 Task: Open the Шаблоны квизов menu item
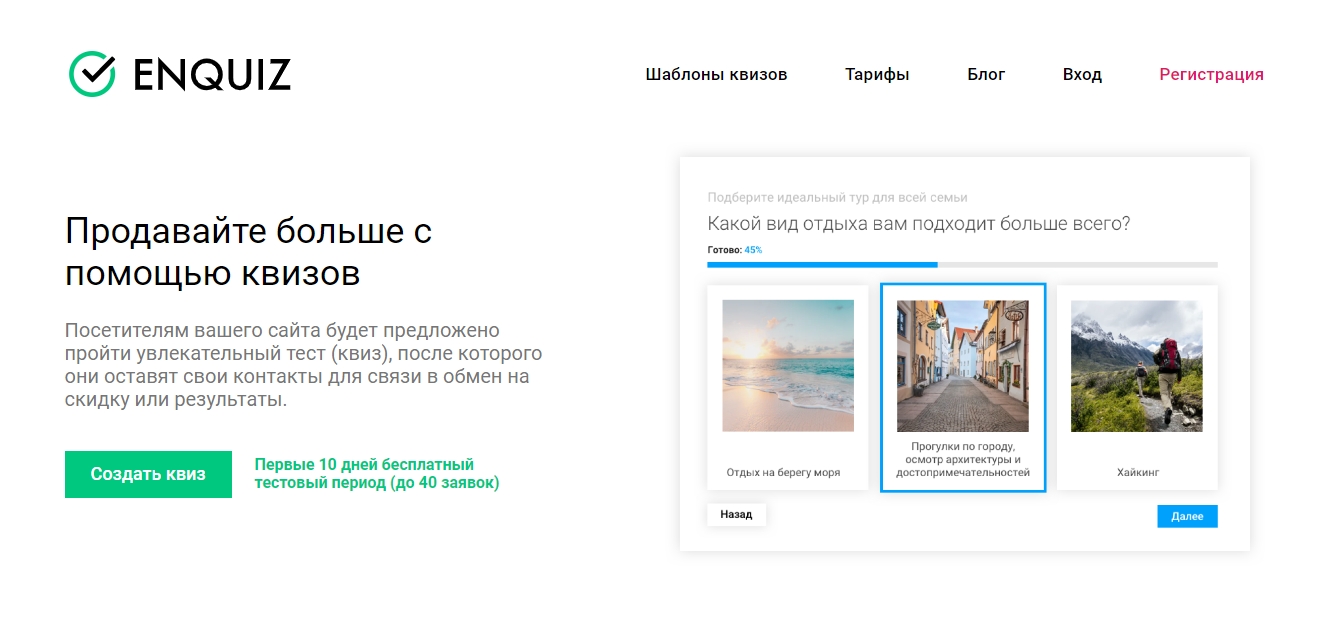click(716, 74)
